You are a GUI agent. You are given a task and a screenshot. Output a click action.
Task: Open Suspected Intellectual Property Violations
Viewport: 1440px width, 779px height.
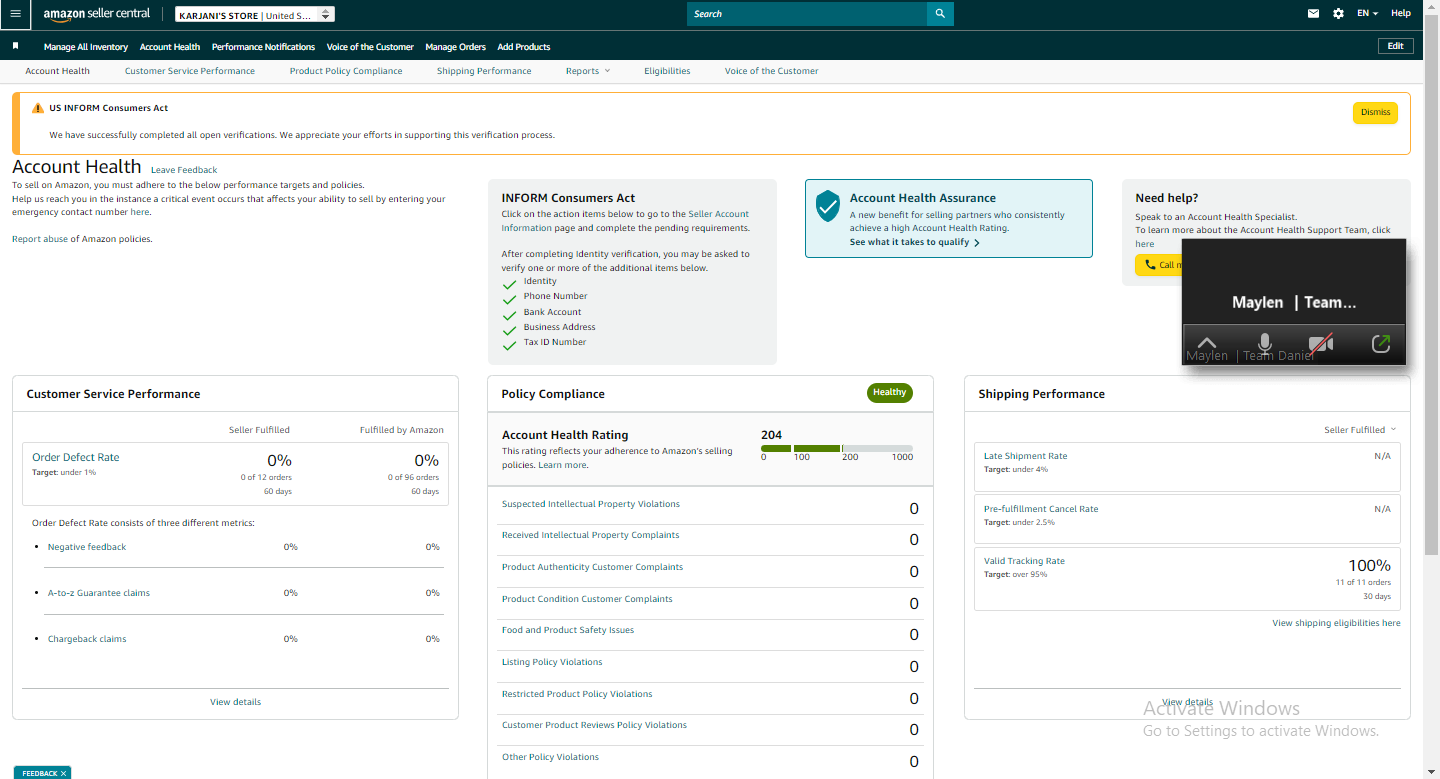591,504
